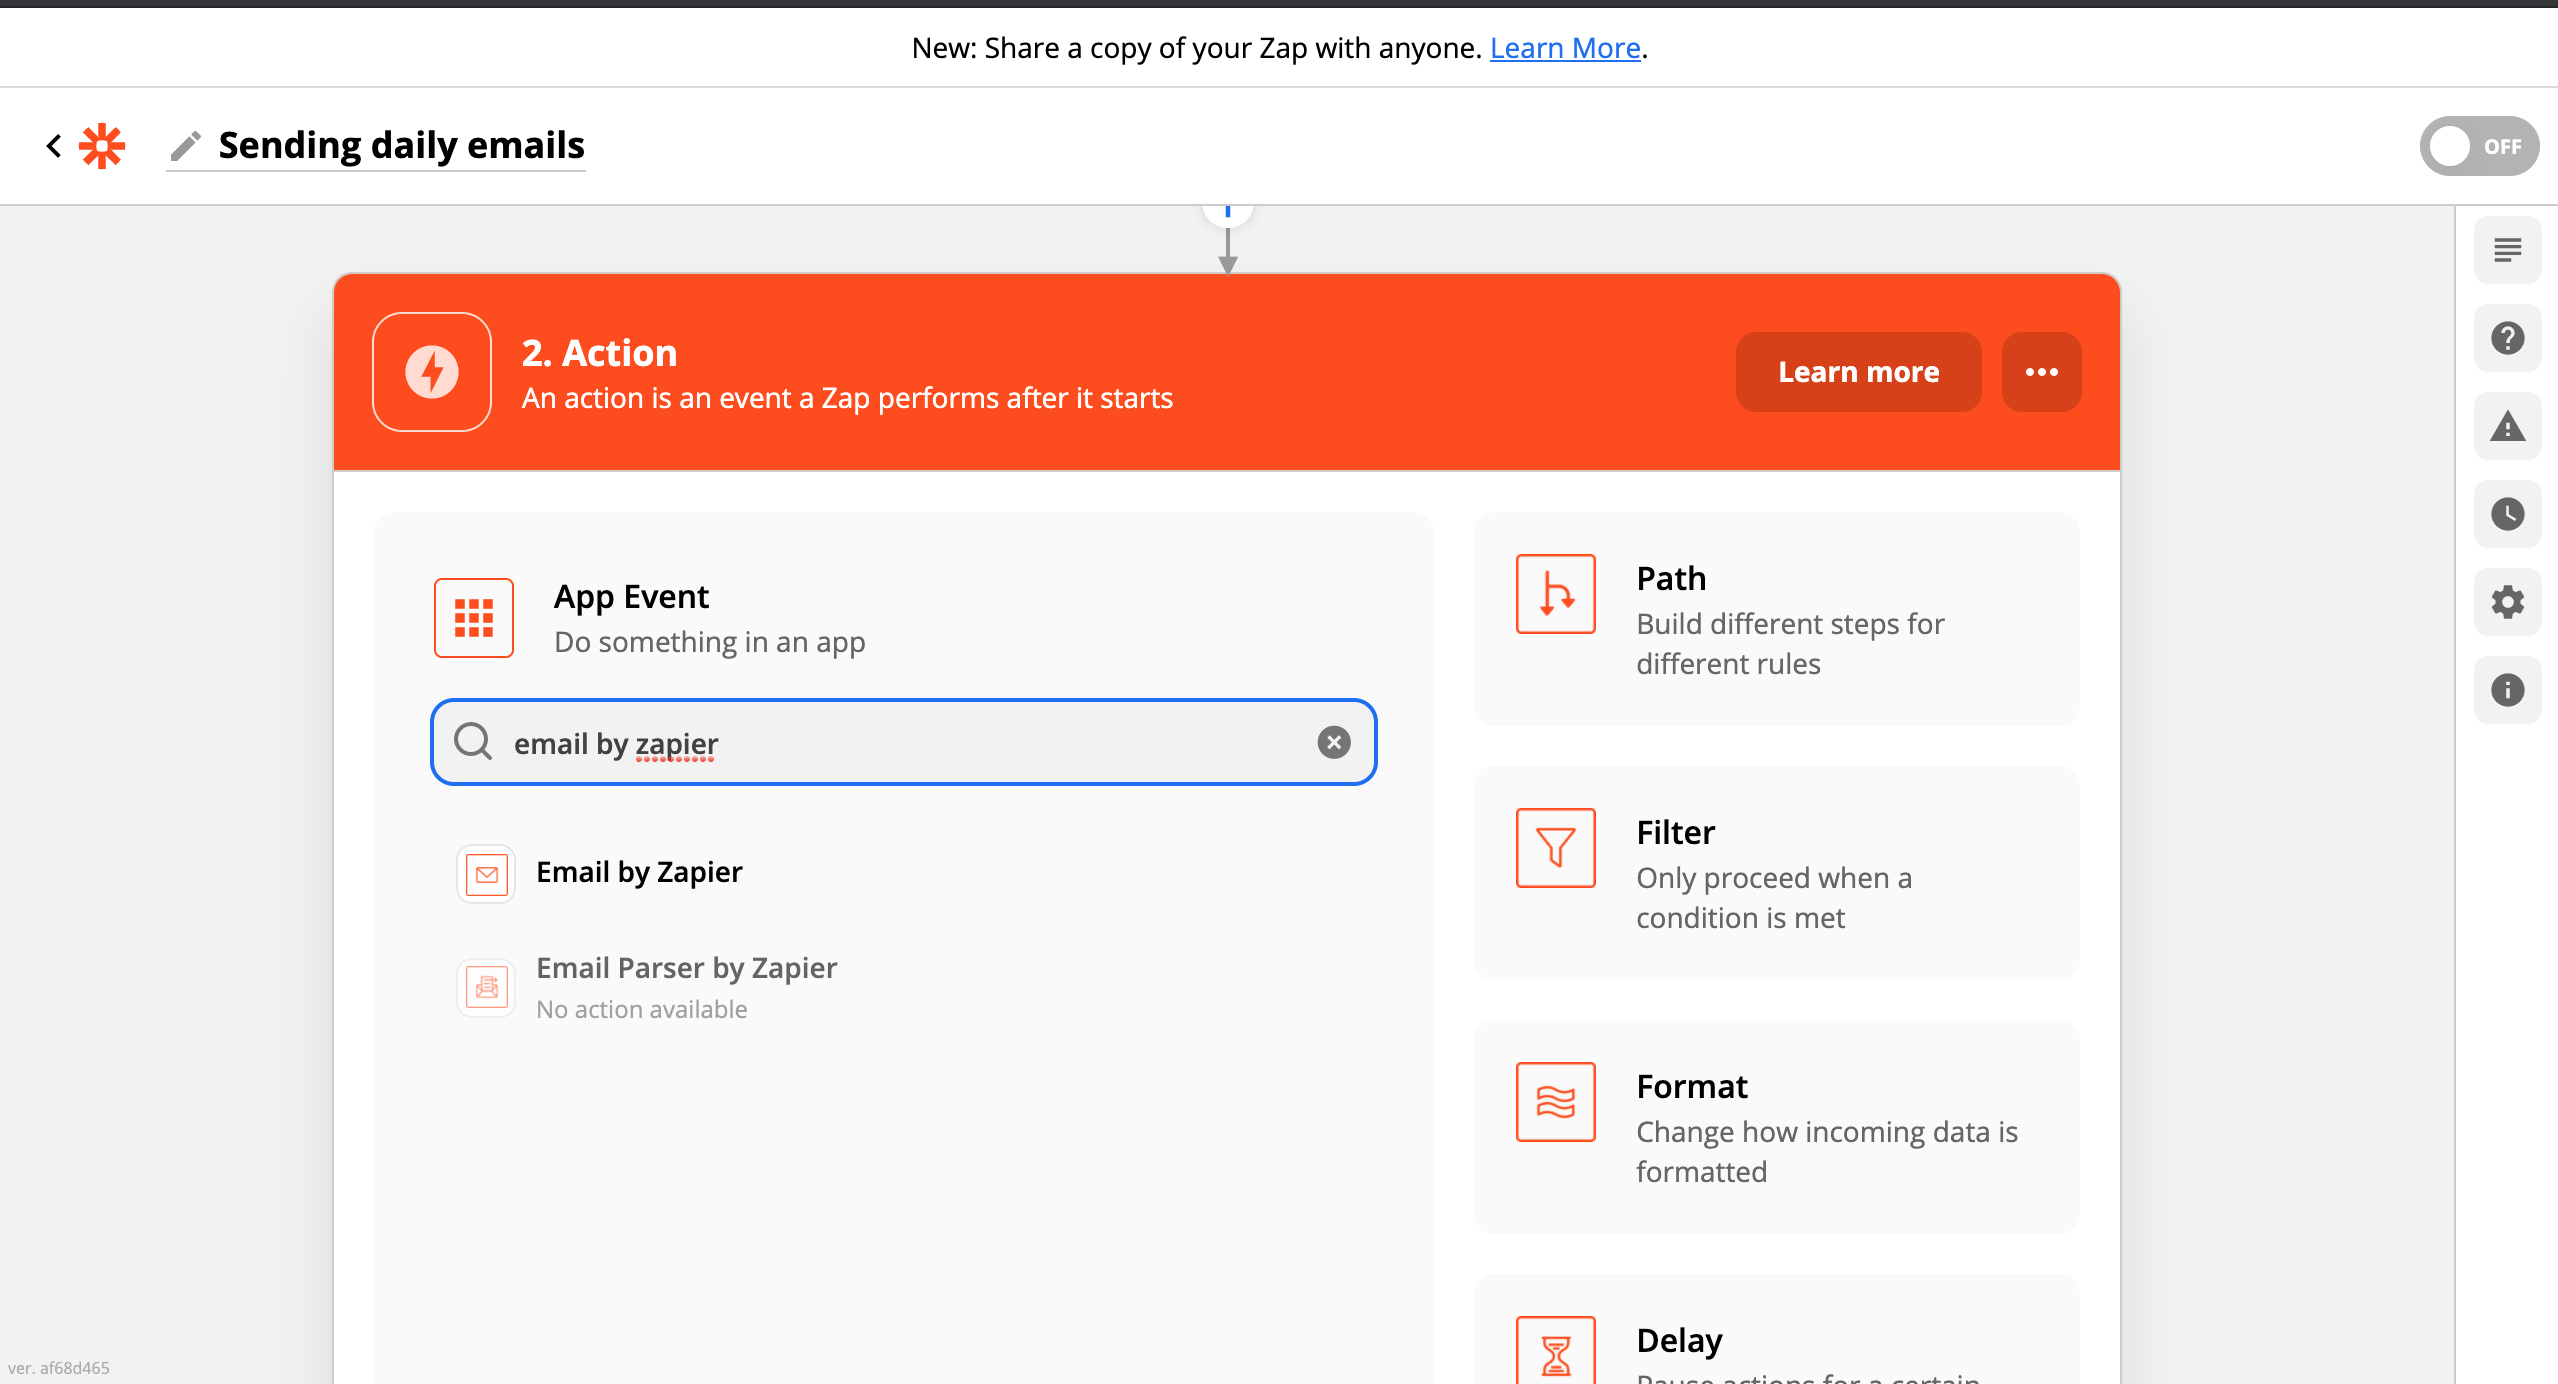Click the Delay hourglass icon
Screen dimensions: 2558x1384
click(1556, 1352)
